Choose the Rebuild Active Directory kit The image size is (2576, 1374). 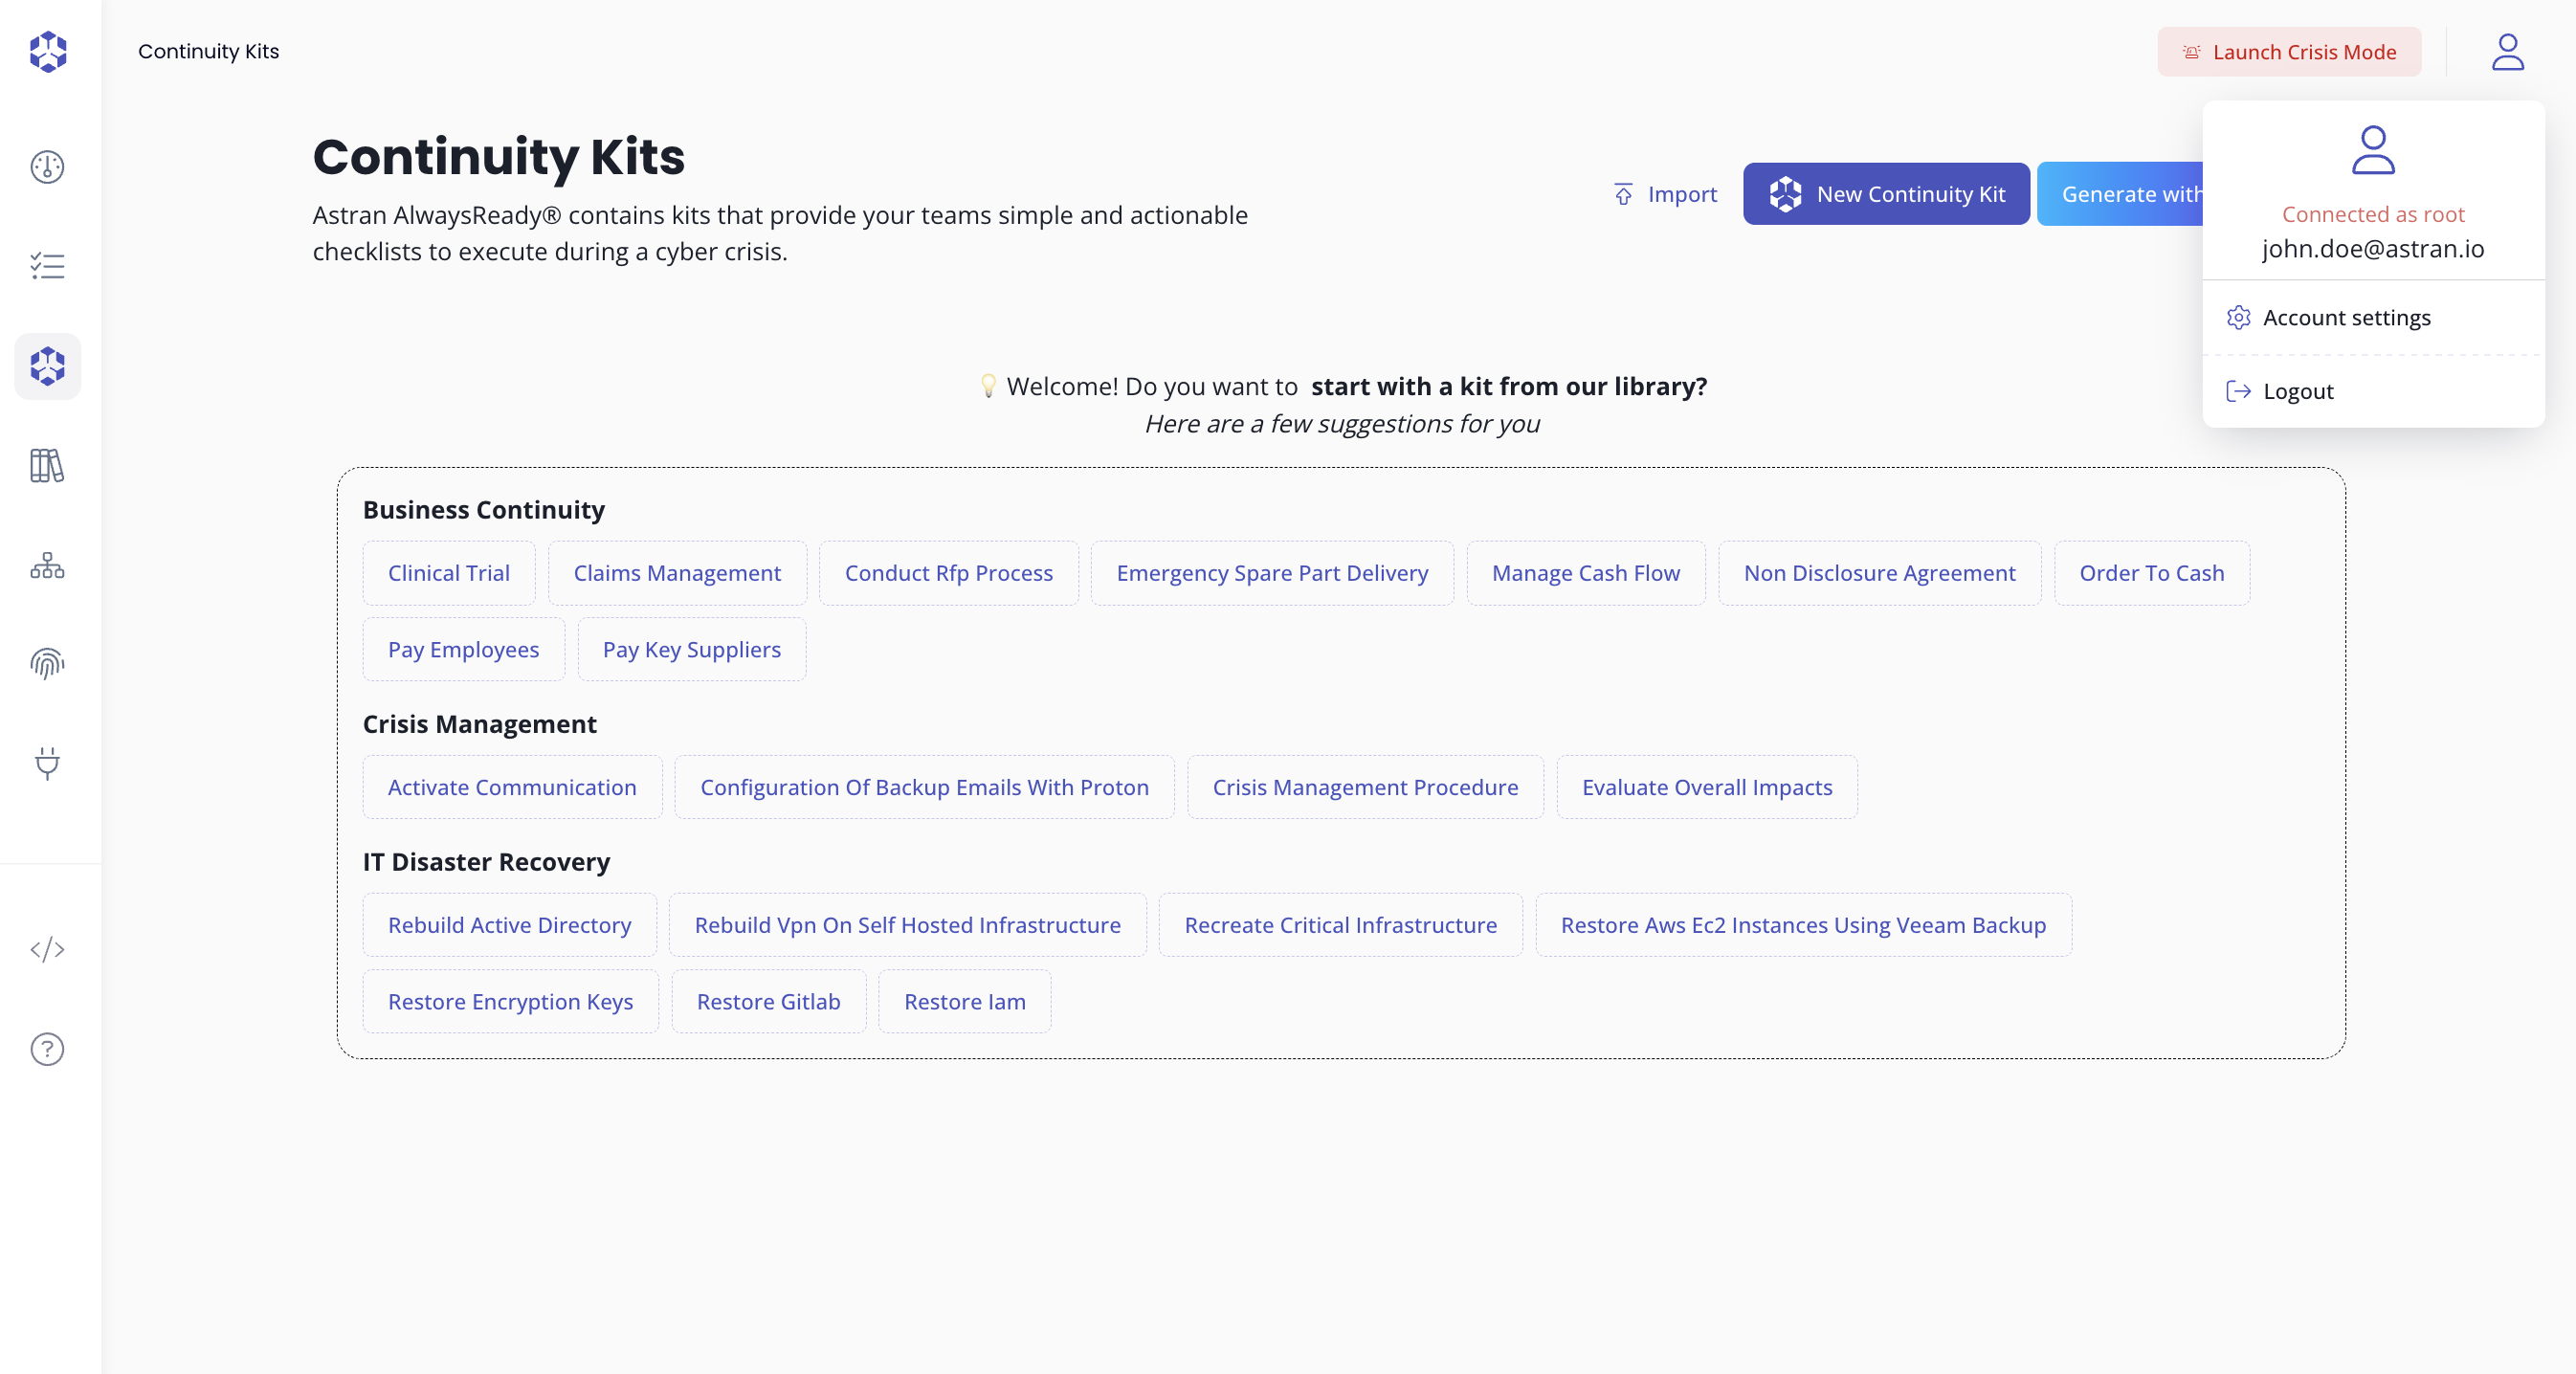pos(509,925)
